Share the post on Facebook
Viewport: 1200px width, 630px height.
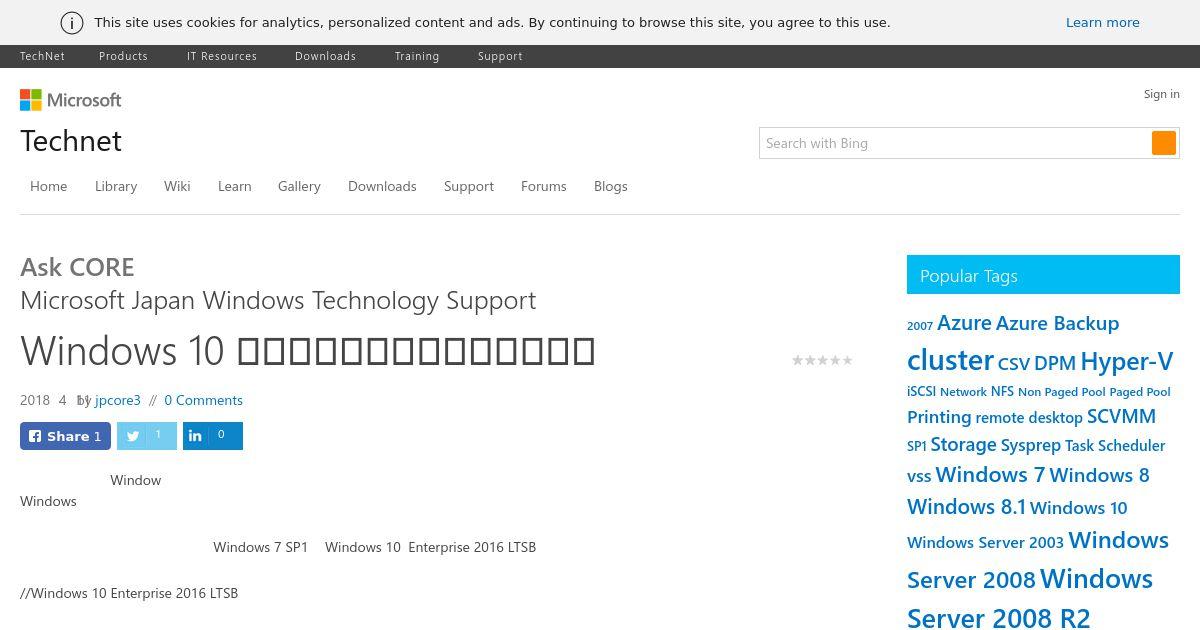[65, 436]
